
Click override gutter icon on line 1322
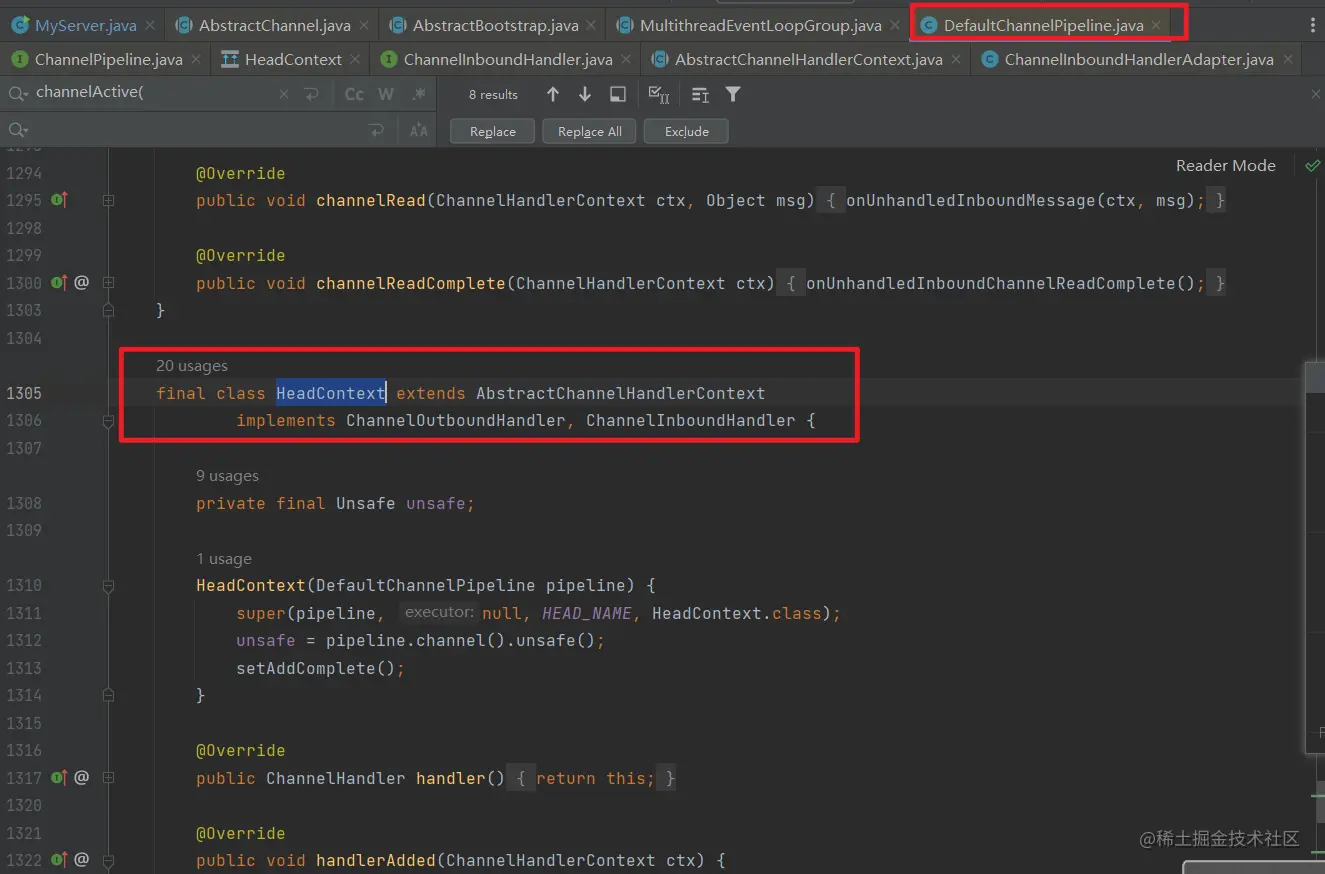click(x=59, y=860)
